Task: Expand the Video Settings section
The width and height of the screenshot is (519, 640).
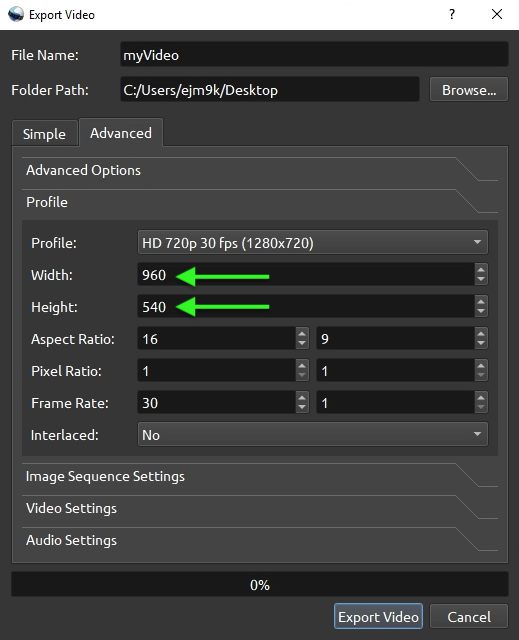Action: pyautogui.click(x=260, y=508)
